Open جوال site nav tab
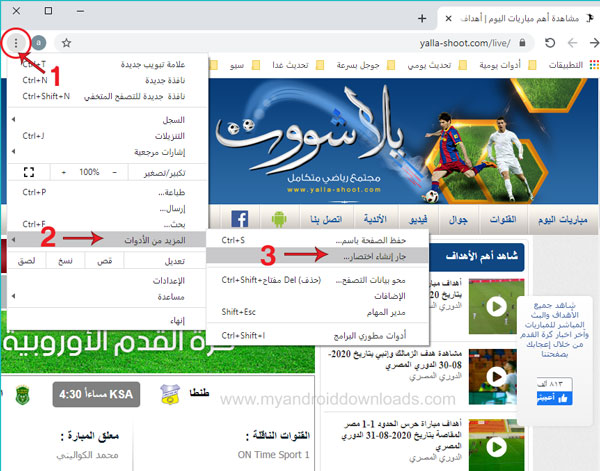600x471 pixels. (x=458, y=220)
